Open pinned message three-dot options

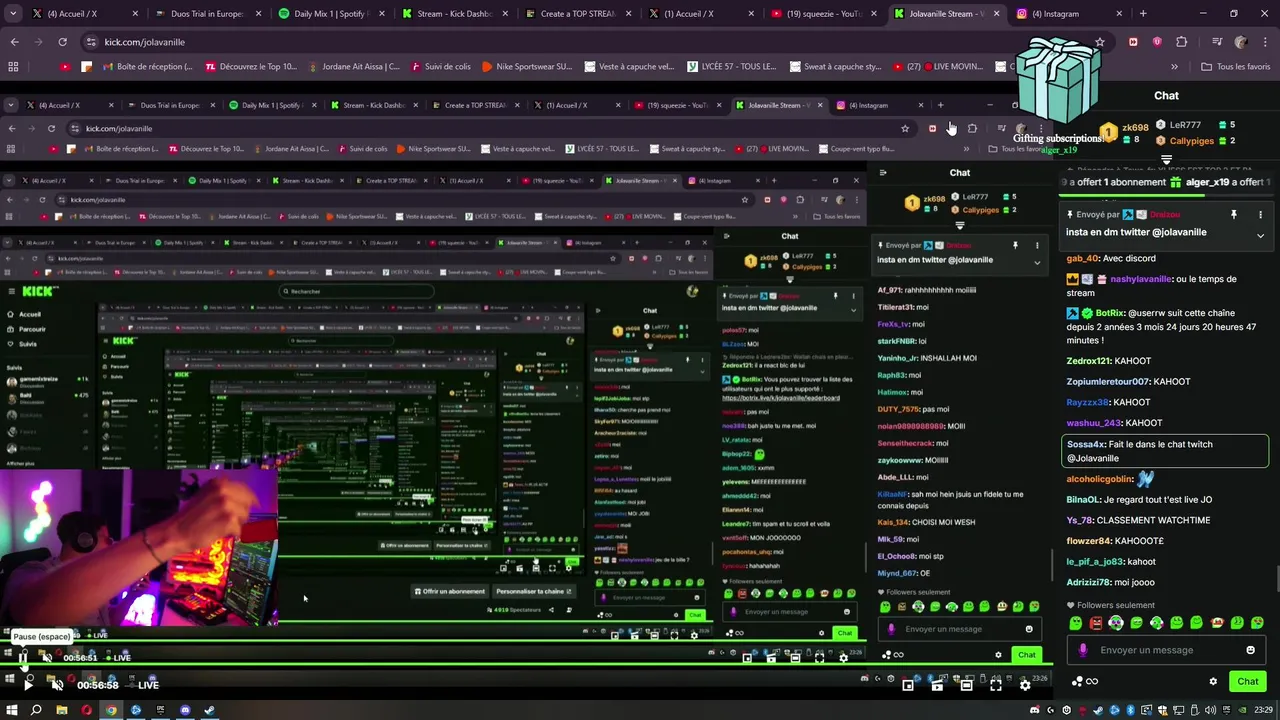[x=1260, y=215]
